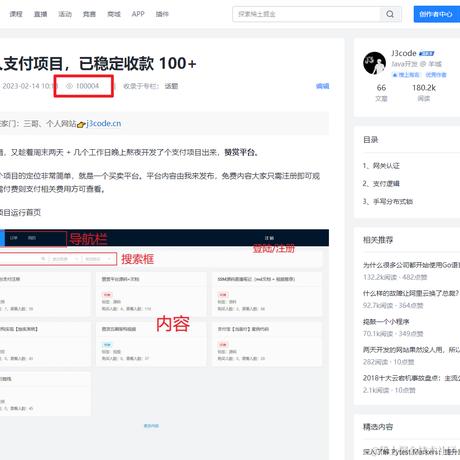Click the 相关推荐 sidebar heading
The width and height of the screenshot is (460, 460).
(378, 240)
